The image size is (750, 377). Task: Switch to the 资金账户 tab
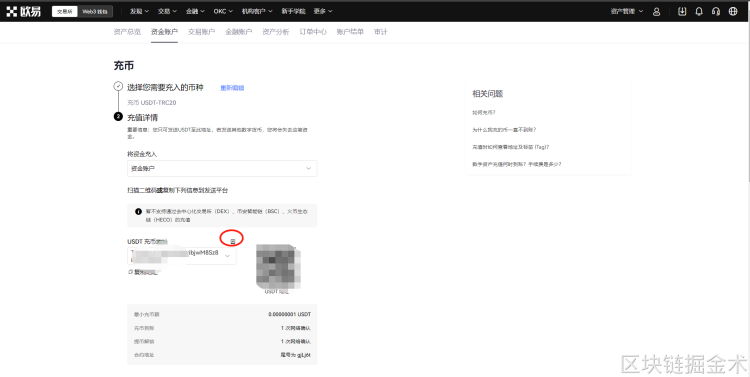click(x=164, y=32)
